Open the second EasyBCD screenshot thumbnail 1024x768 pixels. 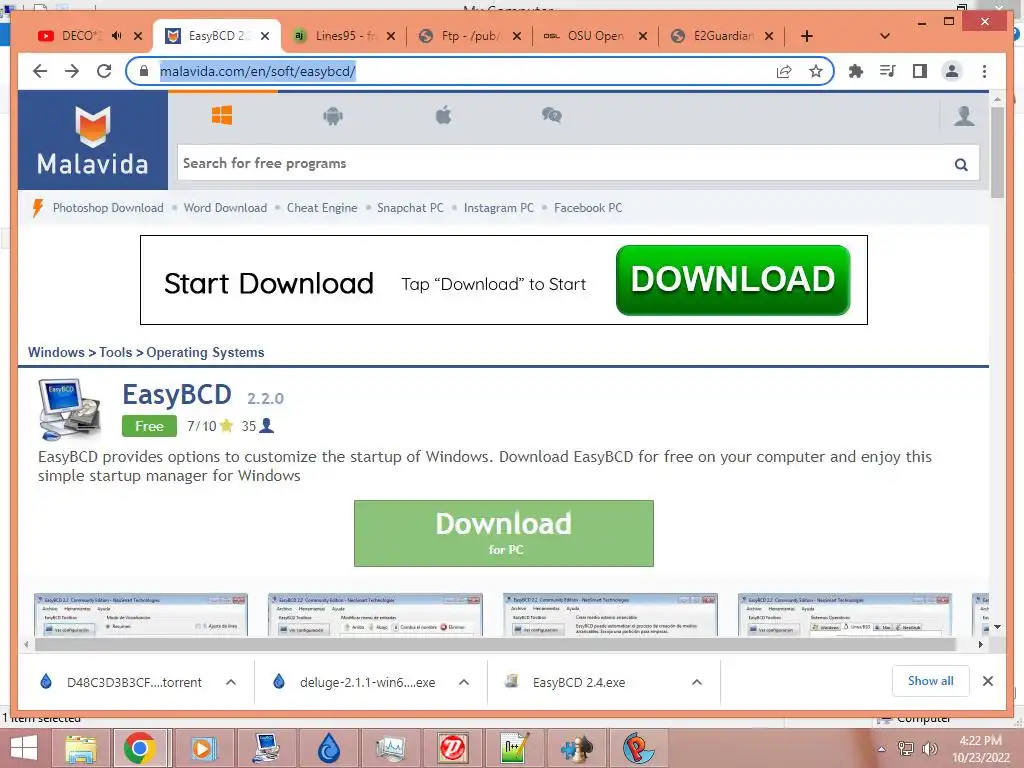click(x=375, y=615)
